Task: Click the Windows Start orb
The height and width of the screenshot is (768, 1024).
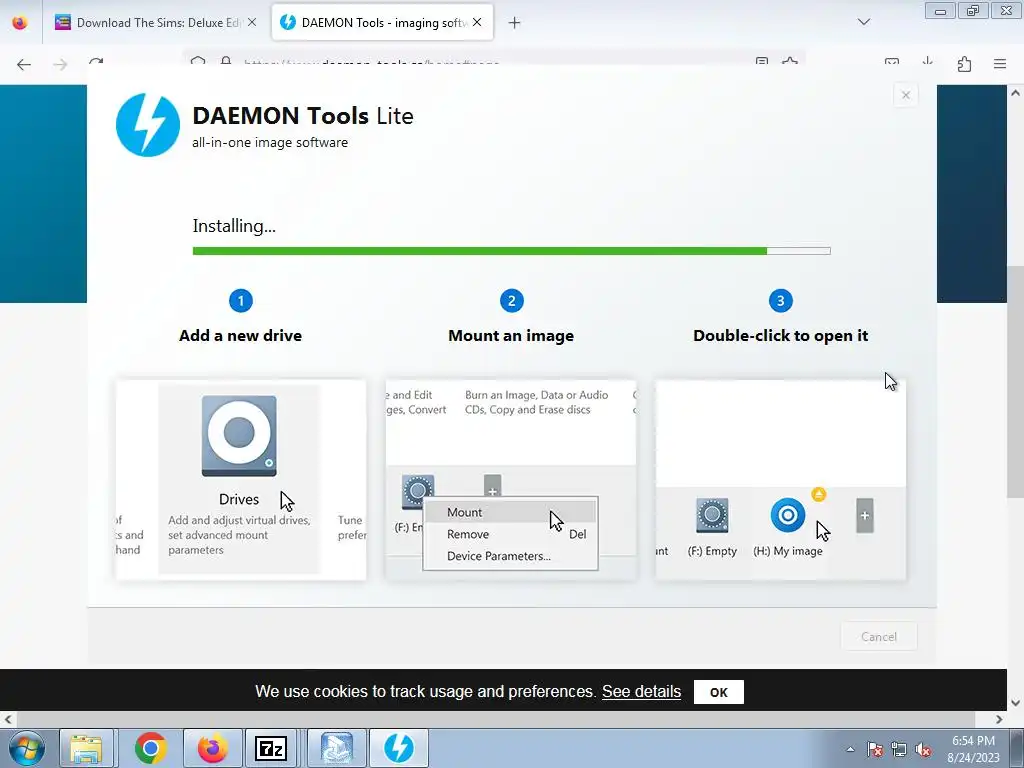Action: 27,748
